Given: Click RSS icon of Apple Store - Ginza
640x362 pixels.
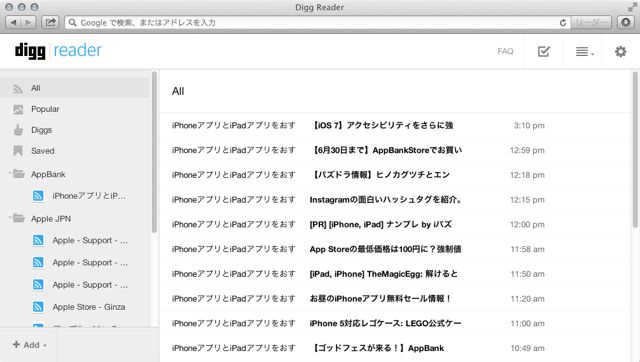Looking at the screenshot, I should (x=38, y=306).
